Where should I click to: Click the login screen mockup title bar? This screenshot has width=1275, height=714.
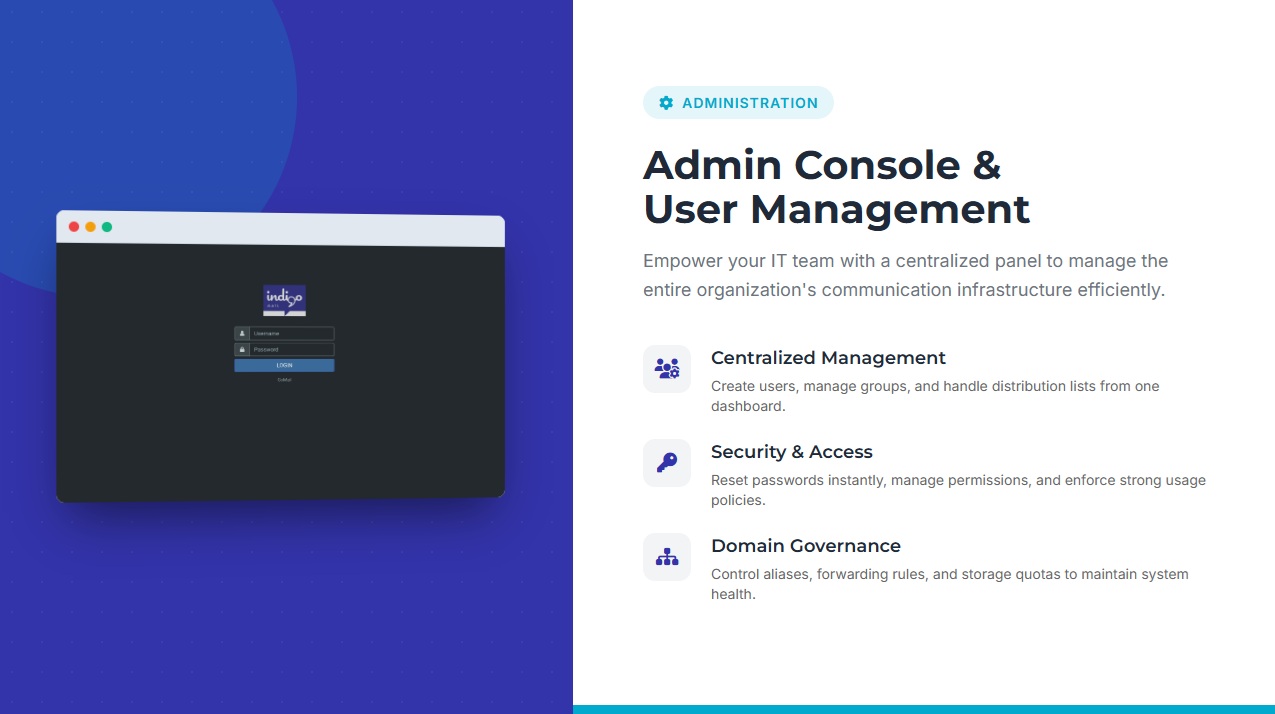(x=300, y=229)
